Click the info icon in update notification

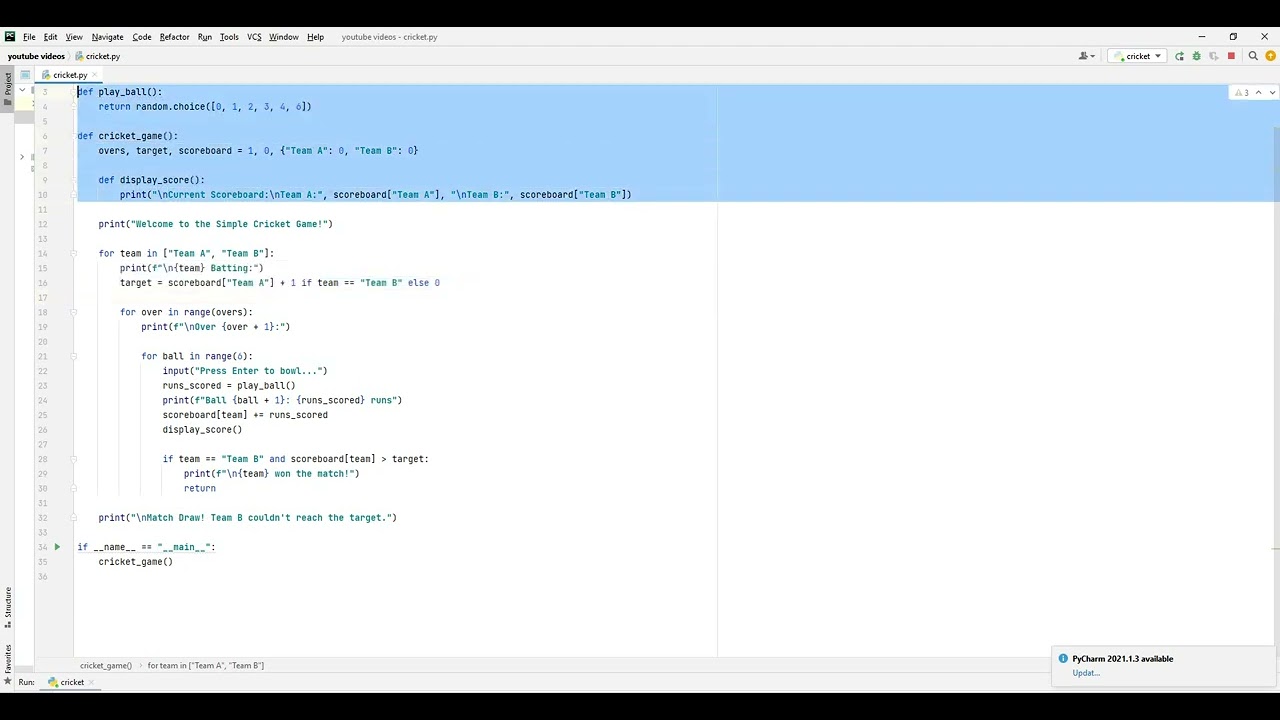point(1063,659)
